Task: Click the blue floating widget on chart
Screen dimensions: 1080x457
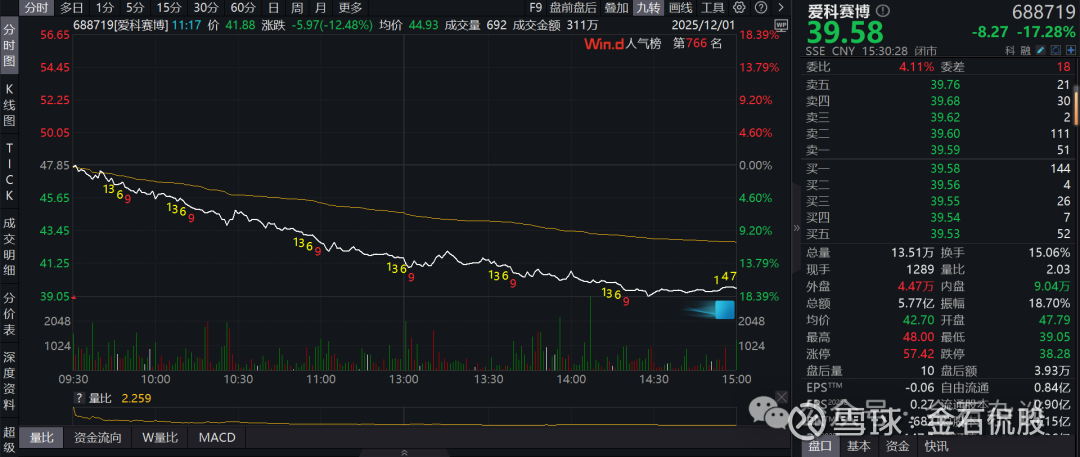Action: [725, 310]
